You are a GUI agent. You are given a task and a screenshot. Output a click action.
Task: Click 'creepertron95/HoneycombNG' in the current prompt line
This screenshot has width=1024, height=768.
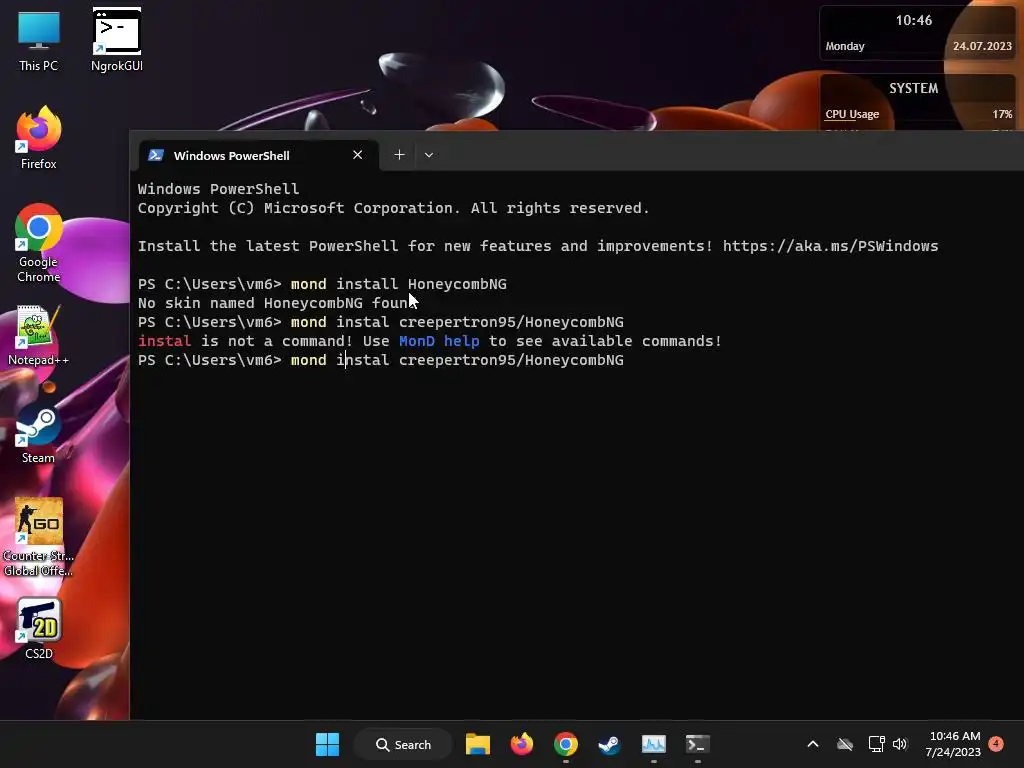pos(511,360)
